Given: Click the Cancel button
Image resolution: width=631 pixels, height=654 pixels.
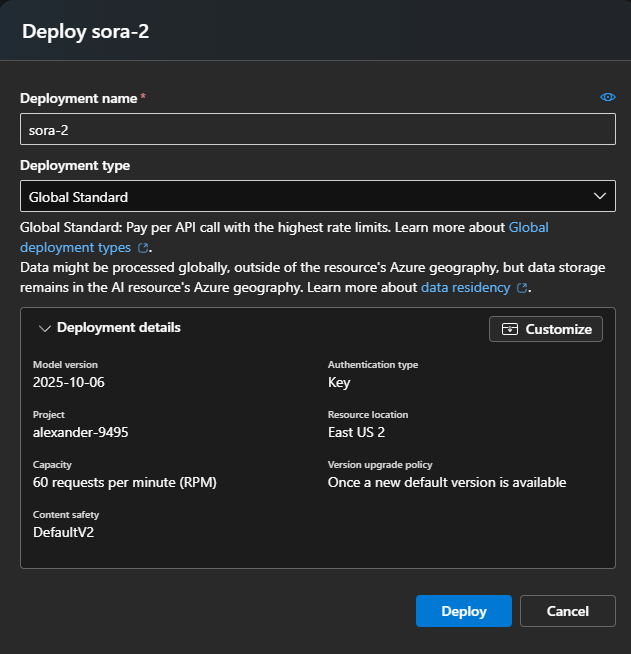Looking at the screenshot, I should pos(568,611).
